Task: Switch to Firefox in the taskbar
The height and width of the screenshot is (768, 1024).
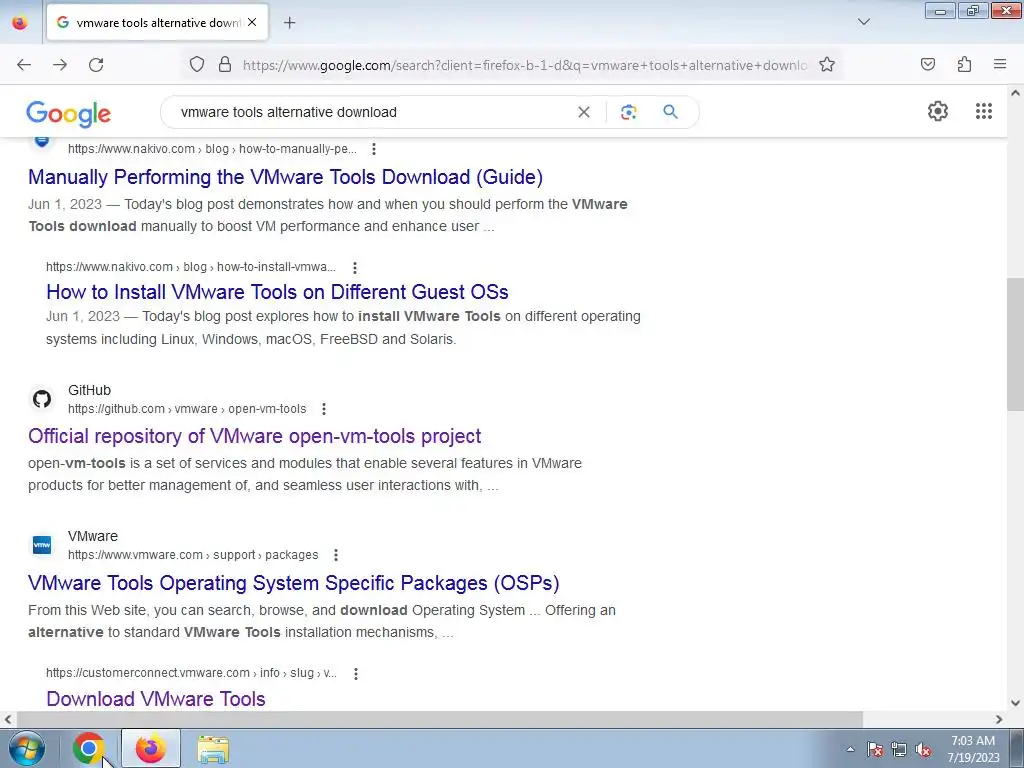Action: click(x=151, y=748)
